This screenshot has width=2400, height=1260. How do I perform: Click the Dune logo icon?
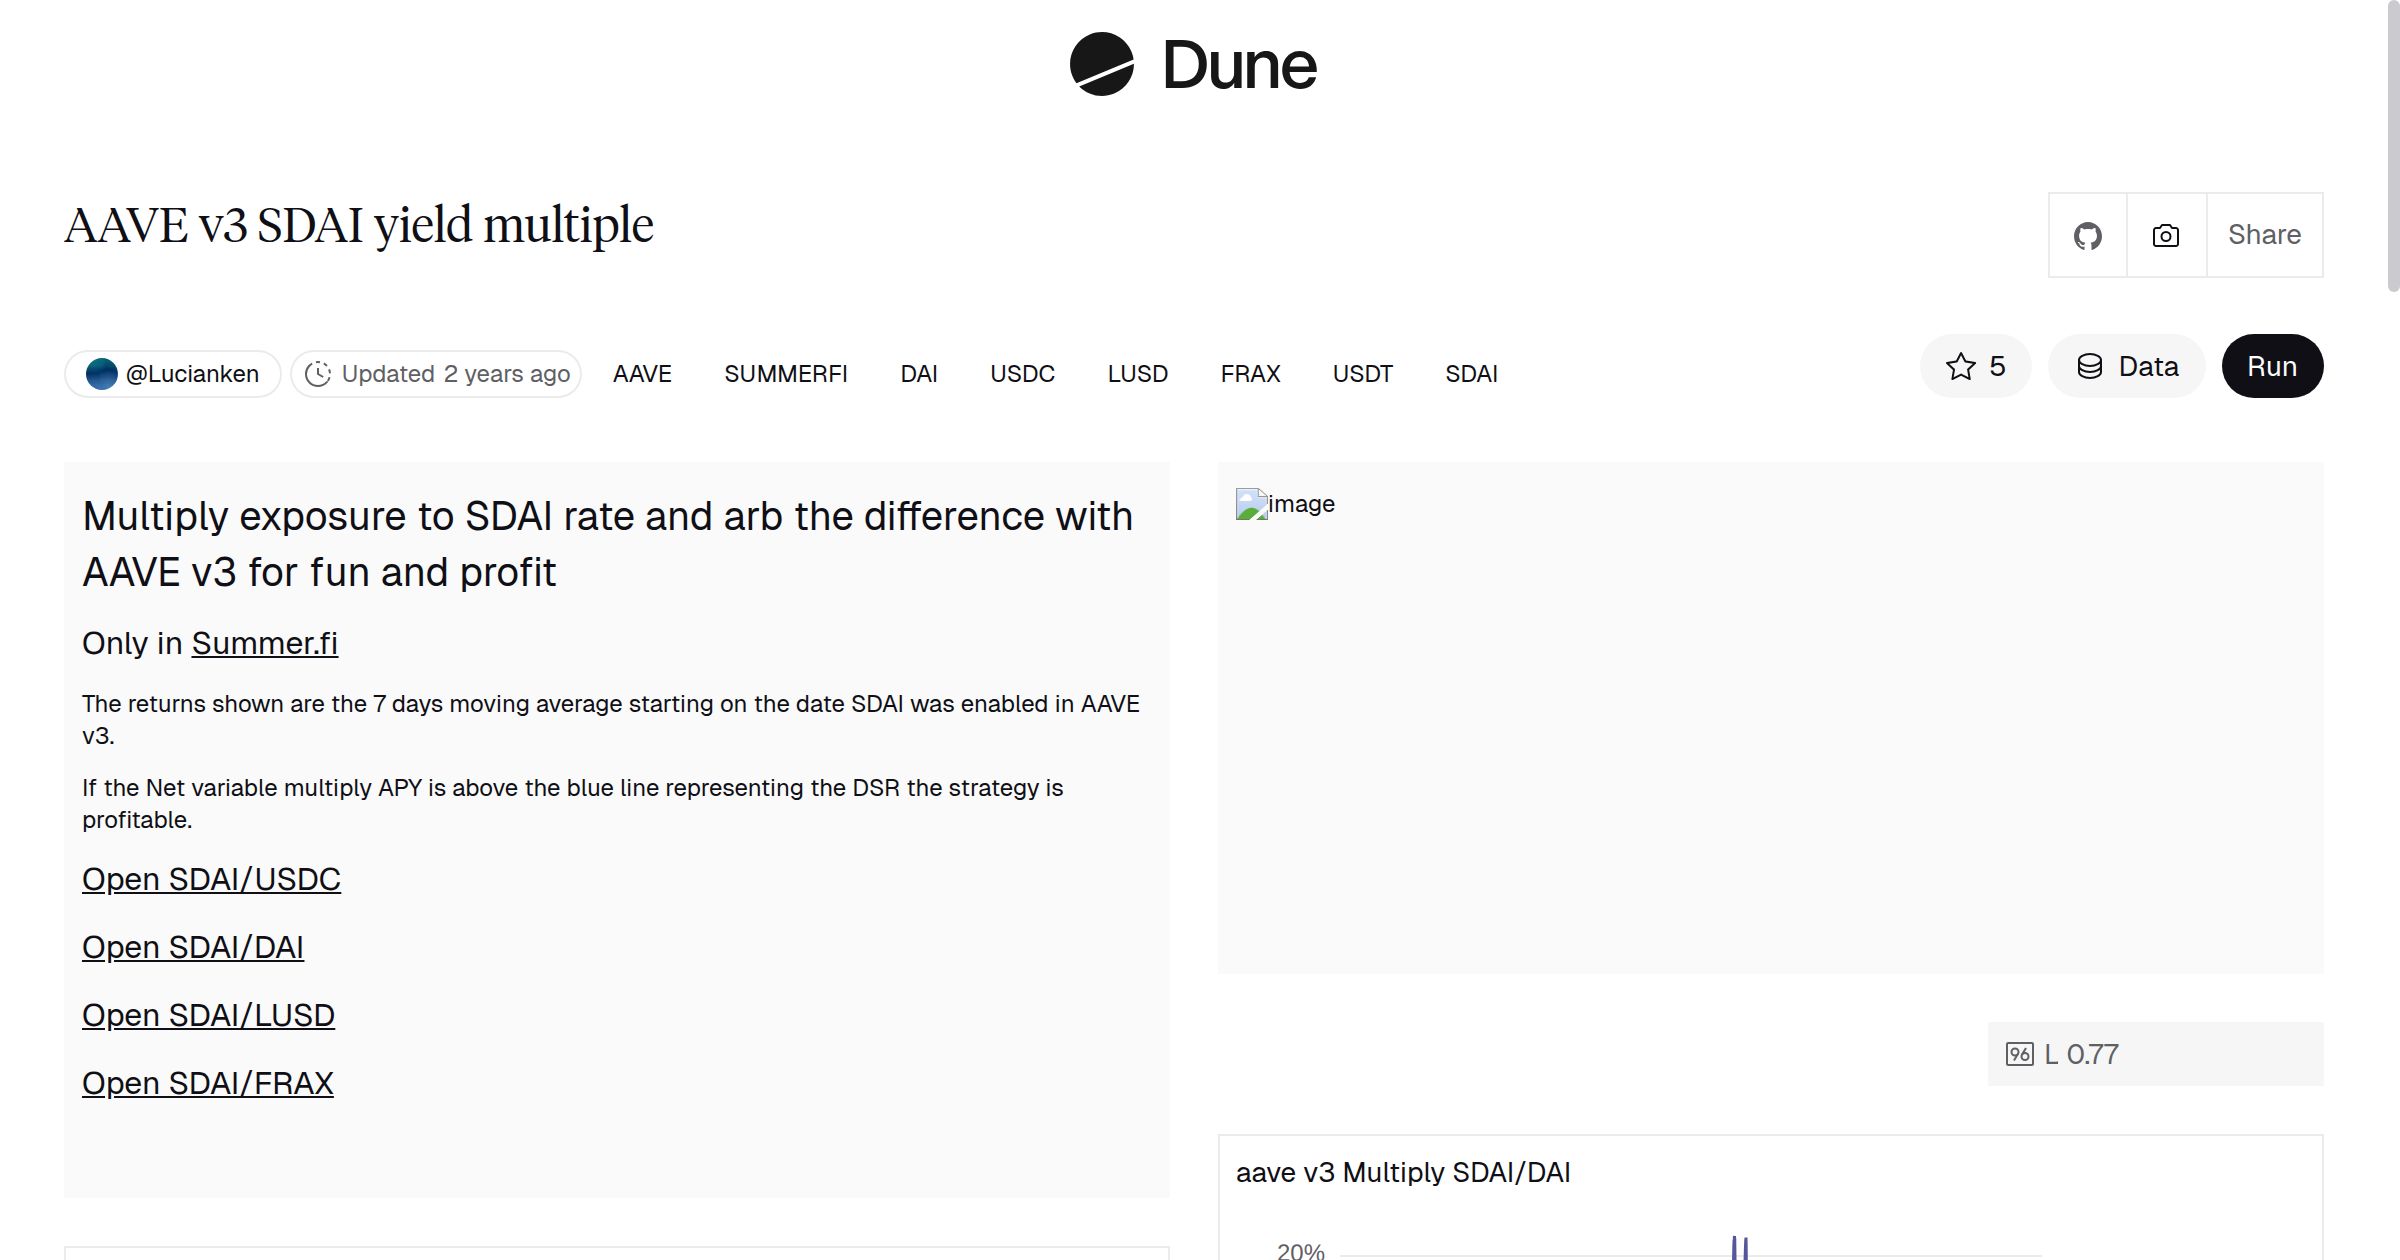coord(1101,65)
